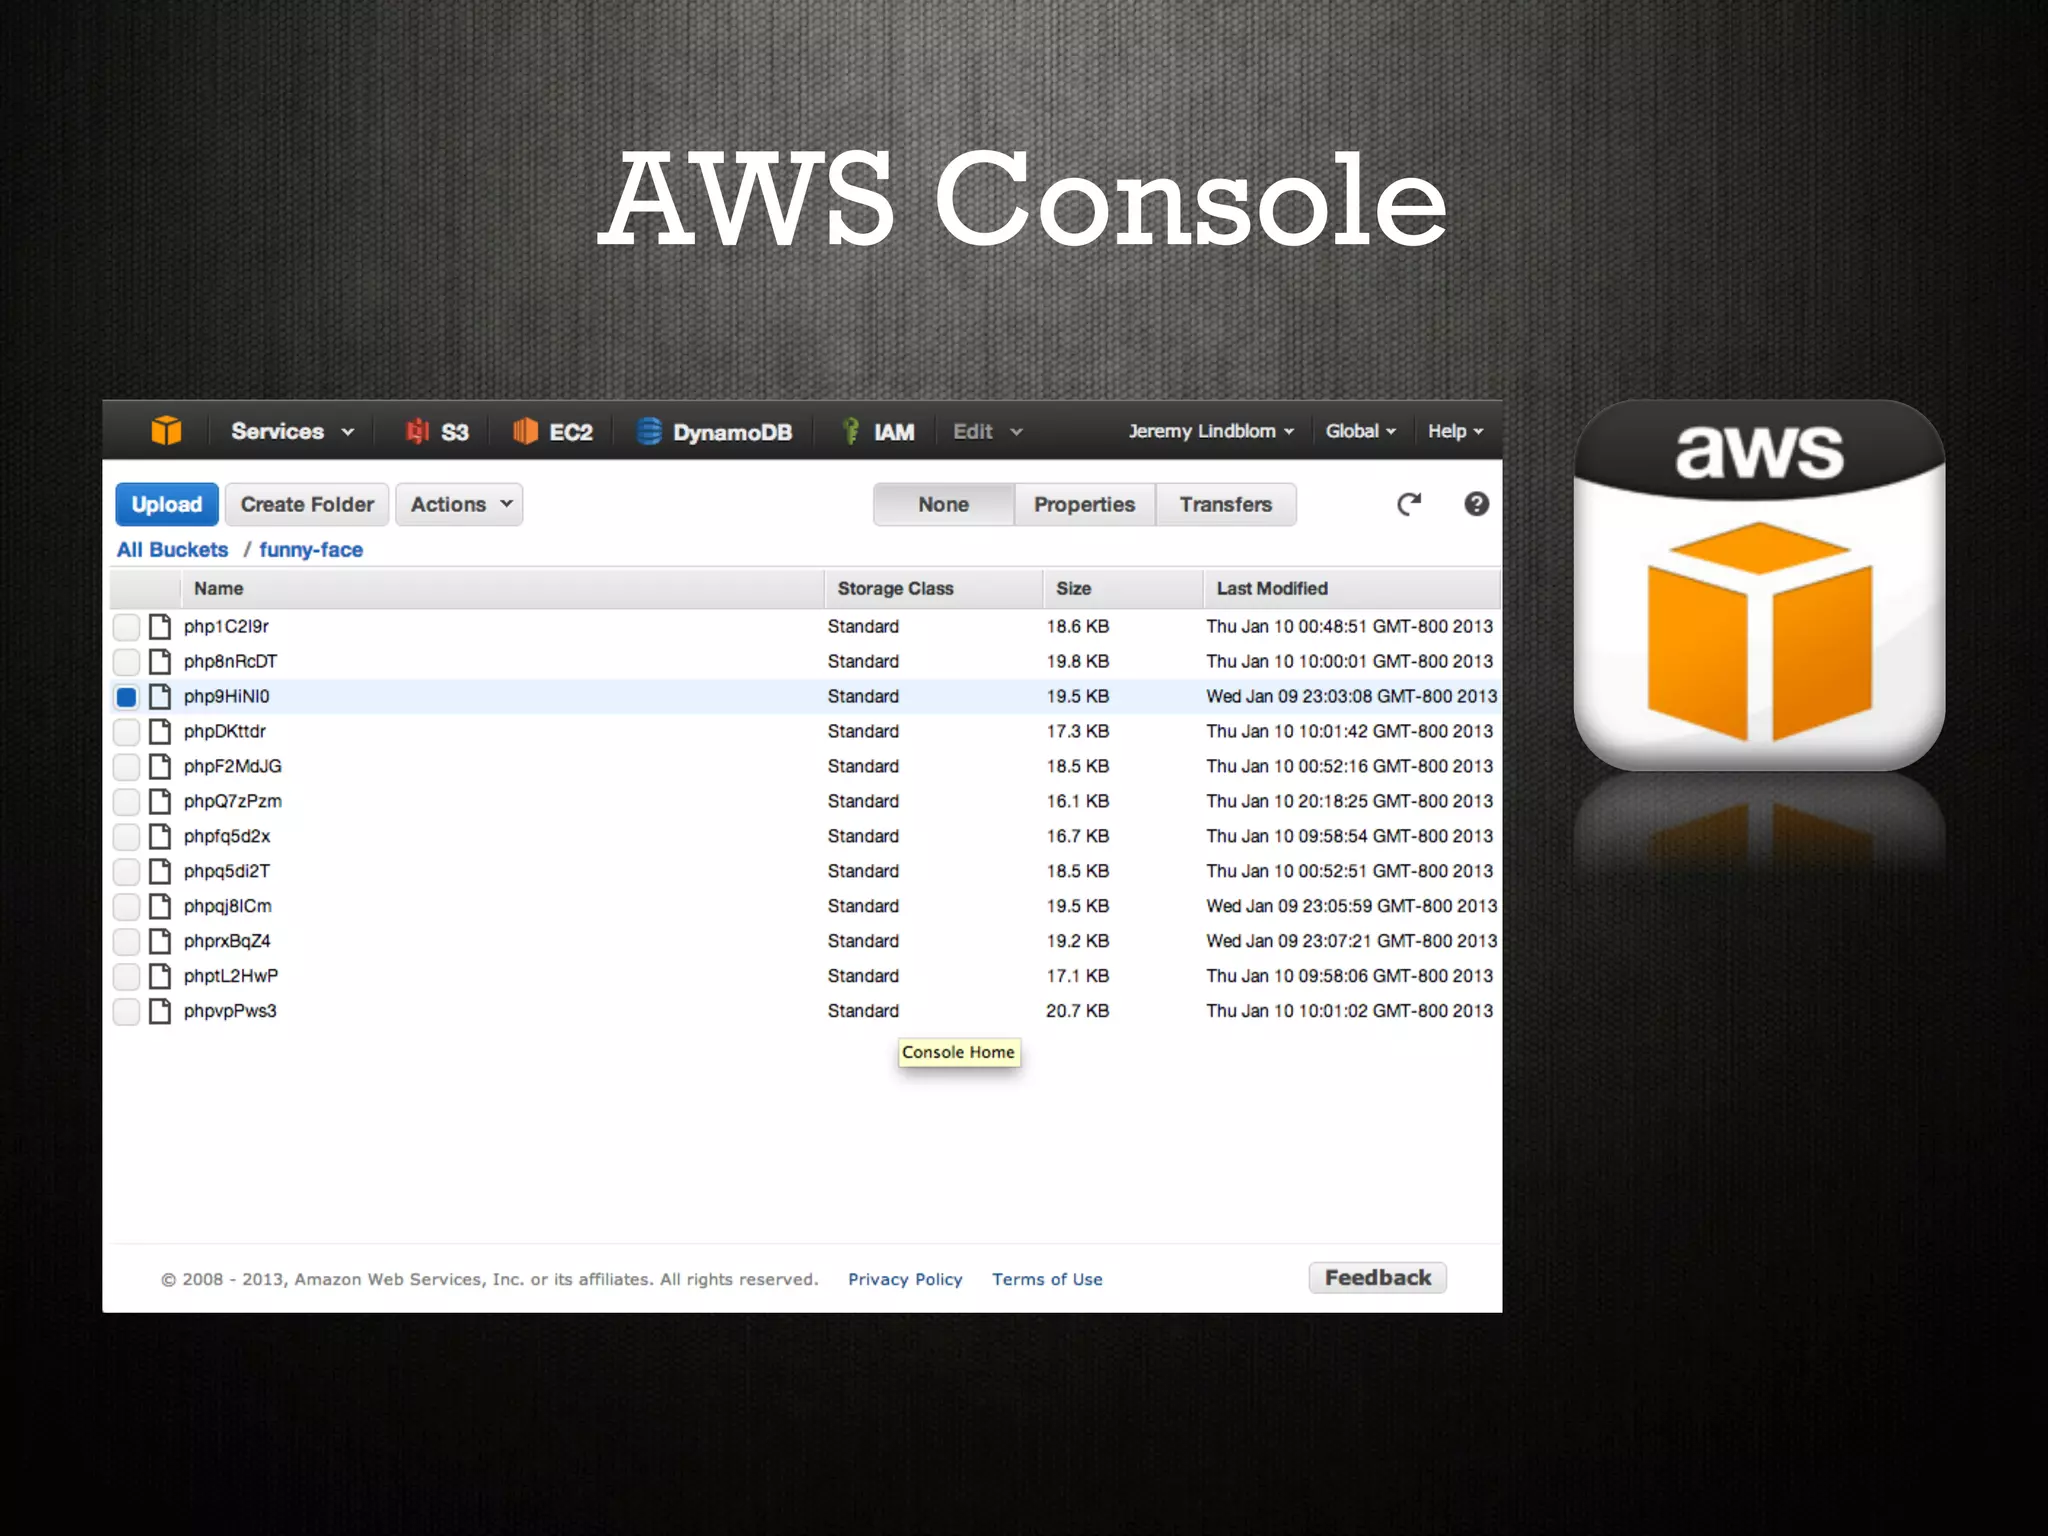
Task: Check the box for php8nRcDT
Action: pos(126,662)
